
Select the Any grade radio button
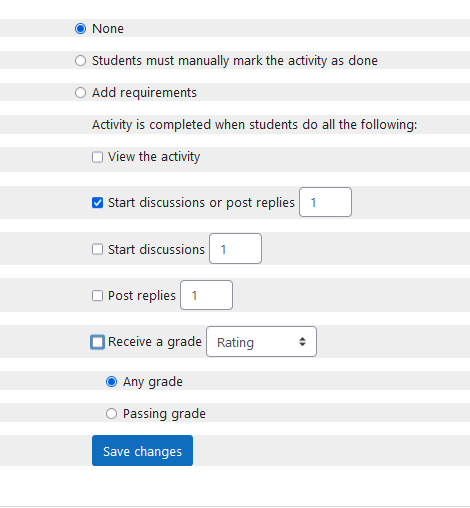click(x=111, y=382)
